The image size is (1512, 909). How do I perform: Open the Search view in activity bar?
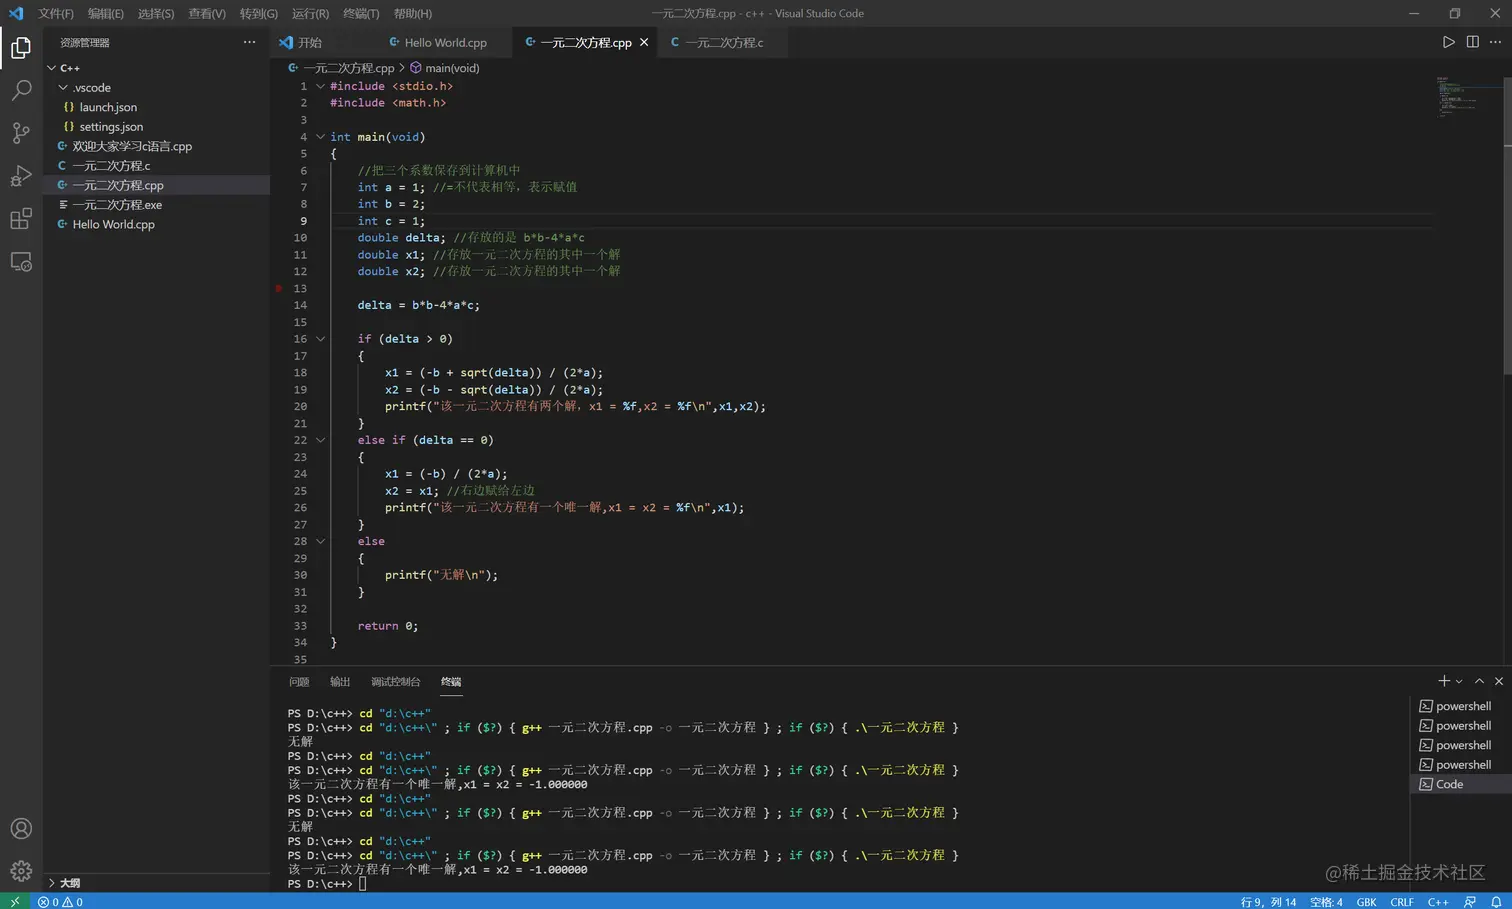click(21, 90)
